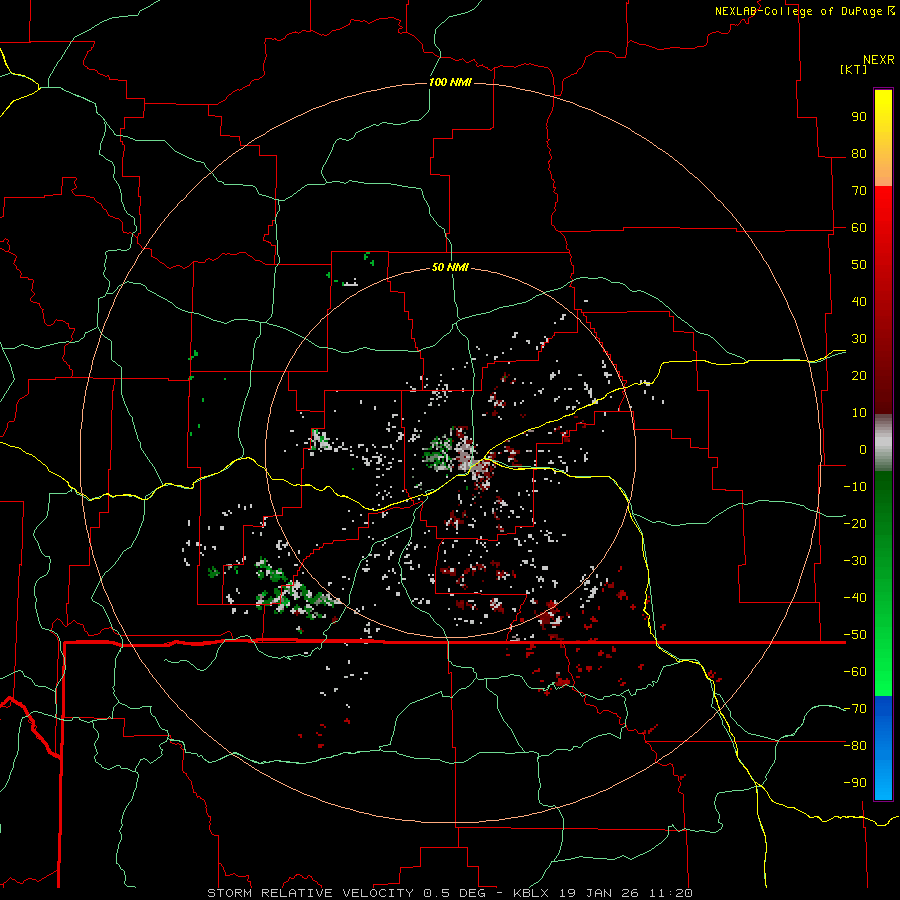Select the 30 value on the velocity scale
The image size is (900, 900).
(x=859, y=339)
